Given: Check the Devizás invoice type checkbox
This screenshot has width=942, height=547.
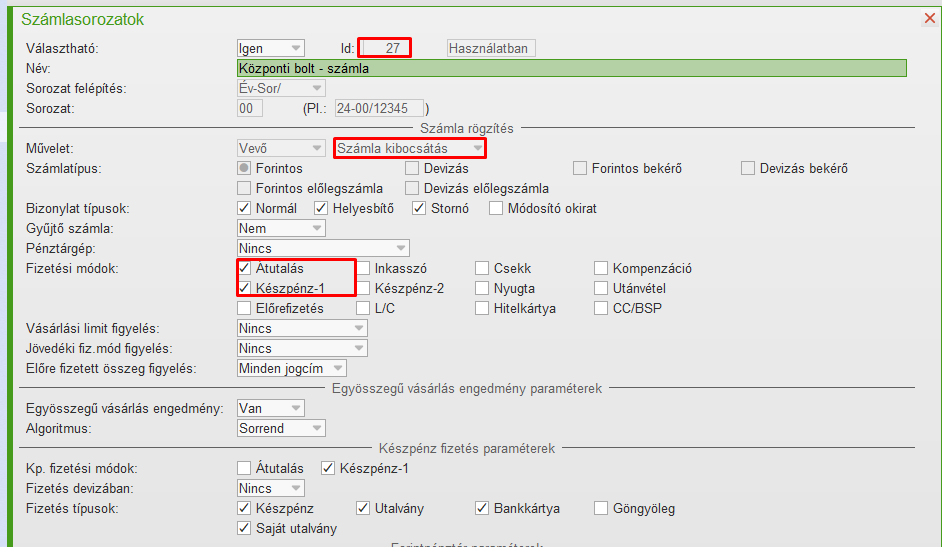Looking at the screenshot, I should click(412, 168).
